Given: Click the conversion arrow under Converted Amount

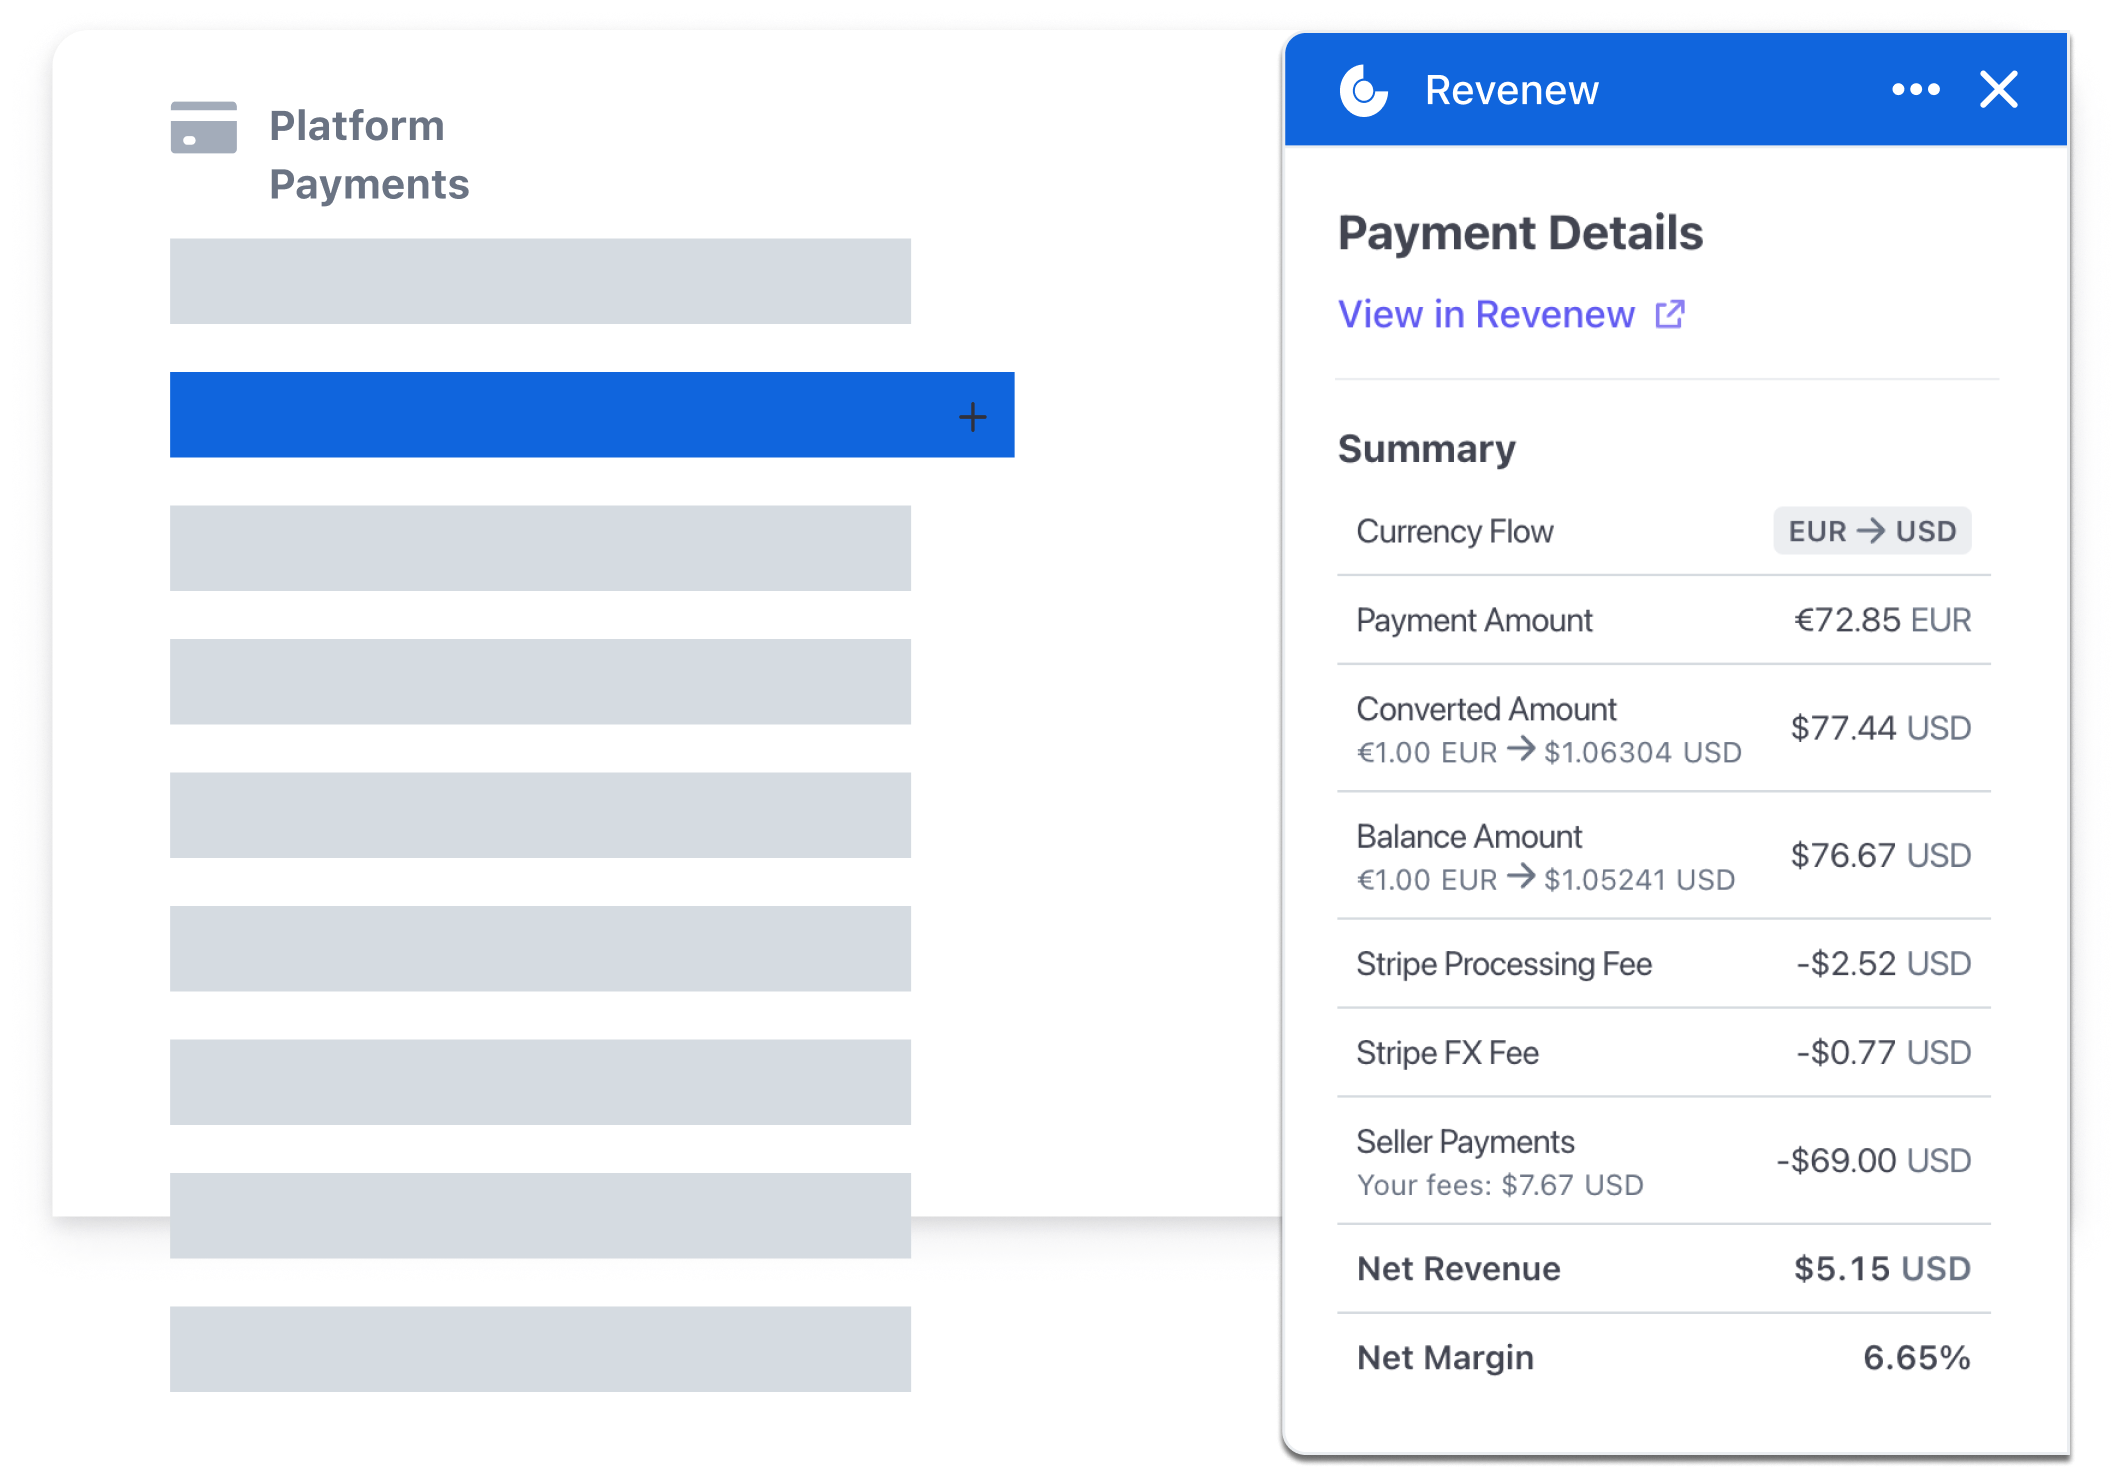Looking at the screenshot, I should (1521, 752).
